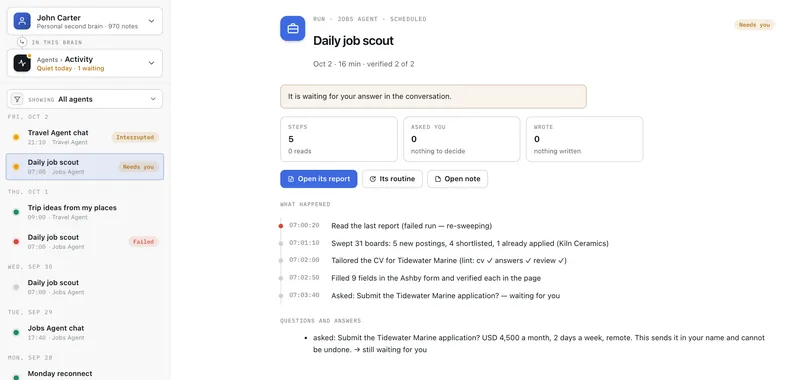Click the Steps summary card

click(339, 139)
